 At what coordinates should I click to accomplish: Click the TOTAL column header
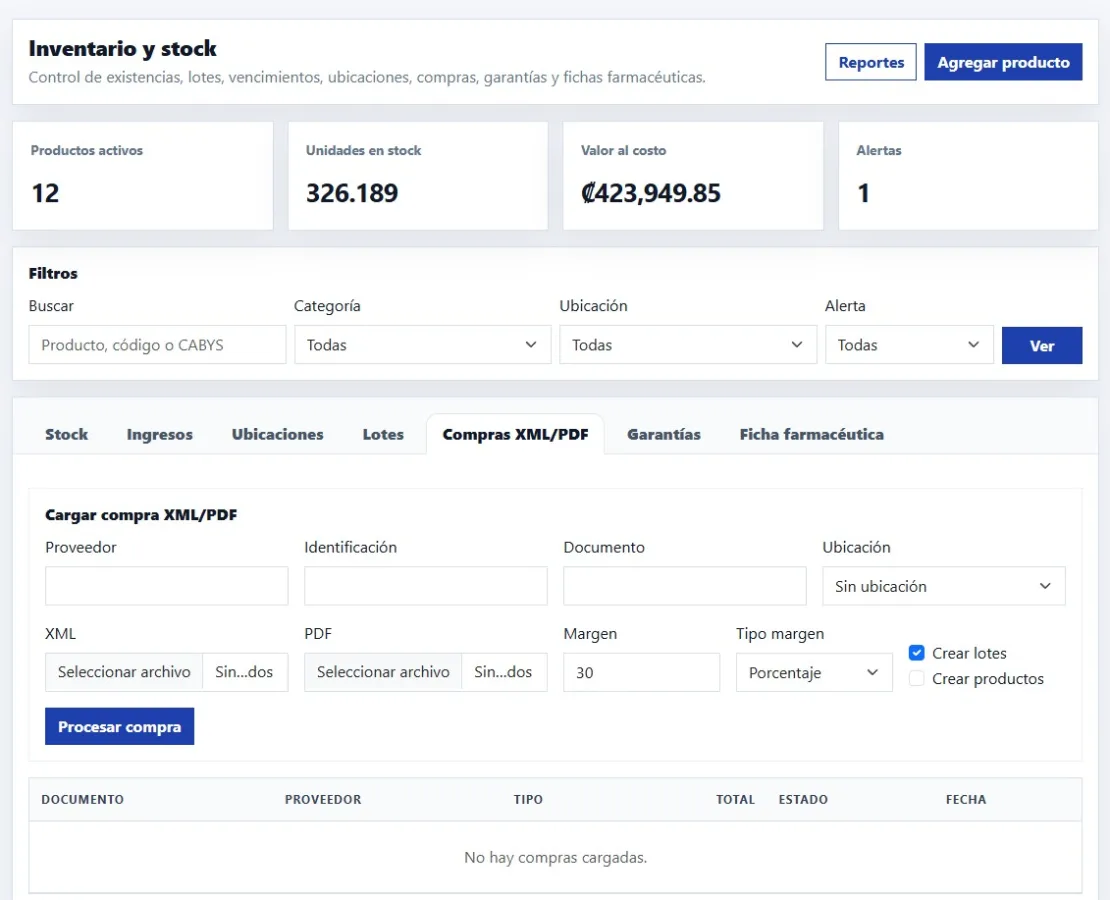[x=736, y=799]
